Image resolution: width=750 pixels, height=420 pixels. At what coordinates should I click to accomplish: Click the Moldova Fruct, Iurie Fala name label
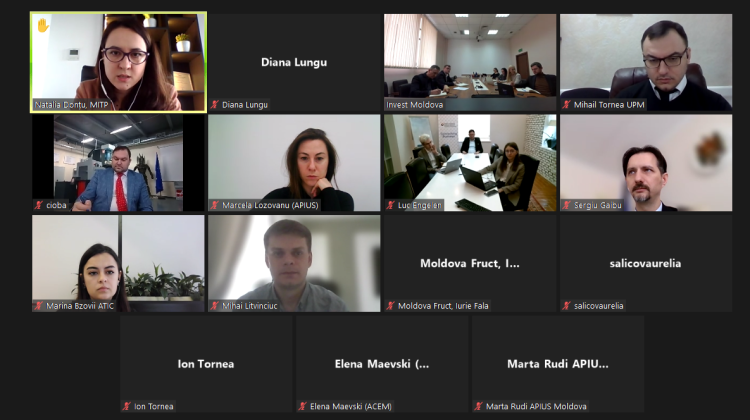tap(443, 306)
